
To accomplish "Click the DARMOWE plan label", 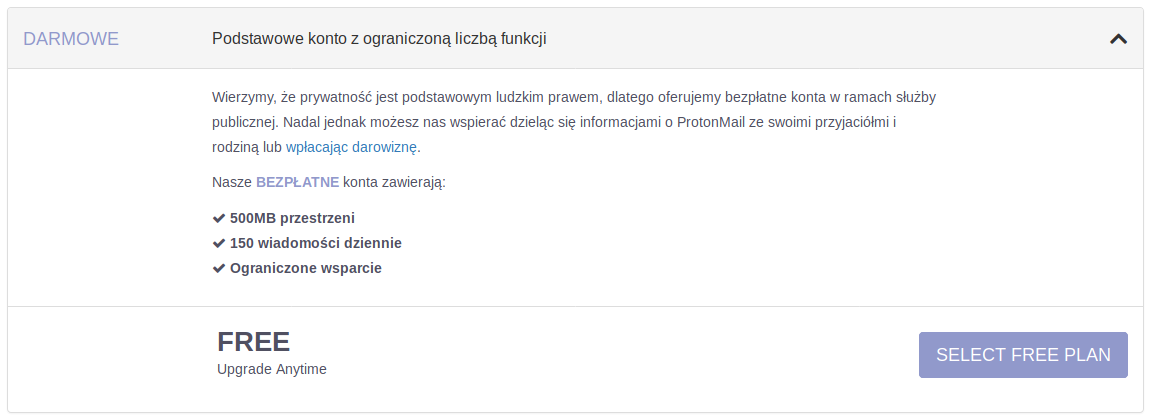I will (71, 39).
